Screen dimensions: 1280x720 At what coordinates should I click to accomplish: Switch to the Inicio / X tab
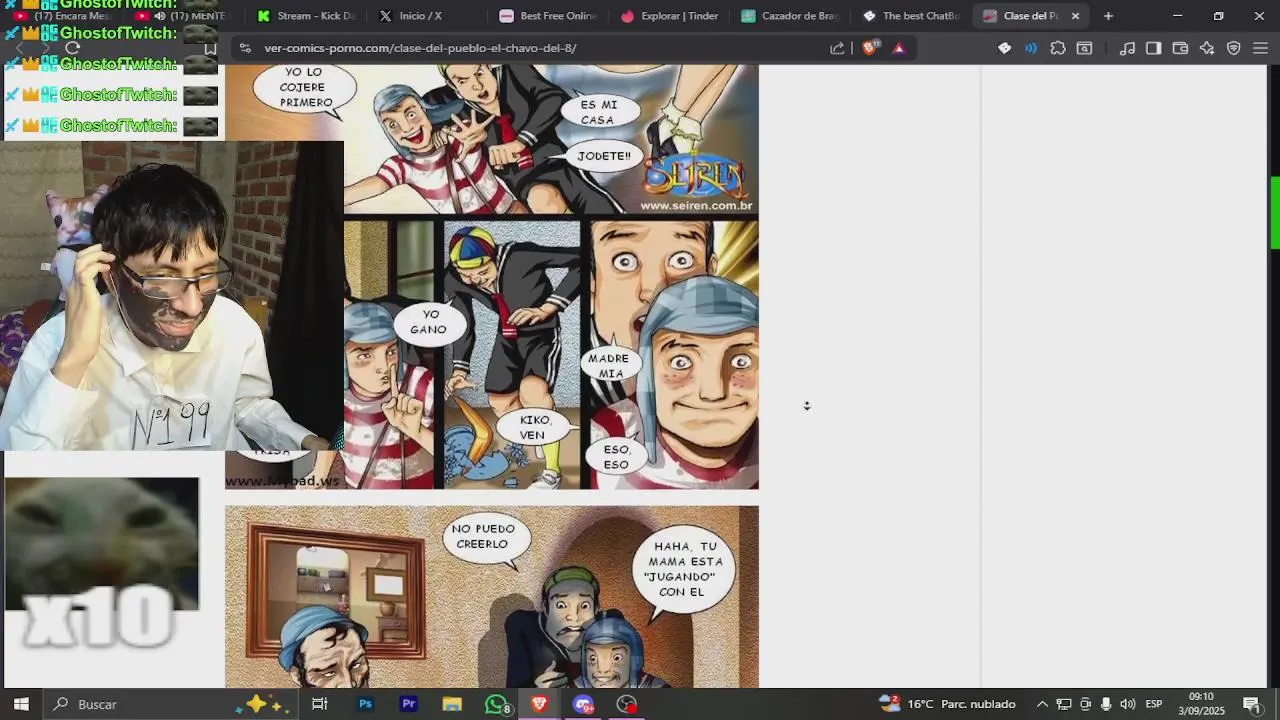(425, 16)
